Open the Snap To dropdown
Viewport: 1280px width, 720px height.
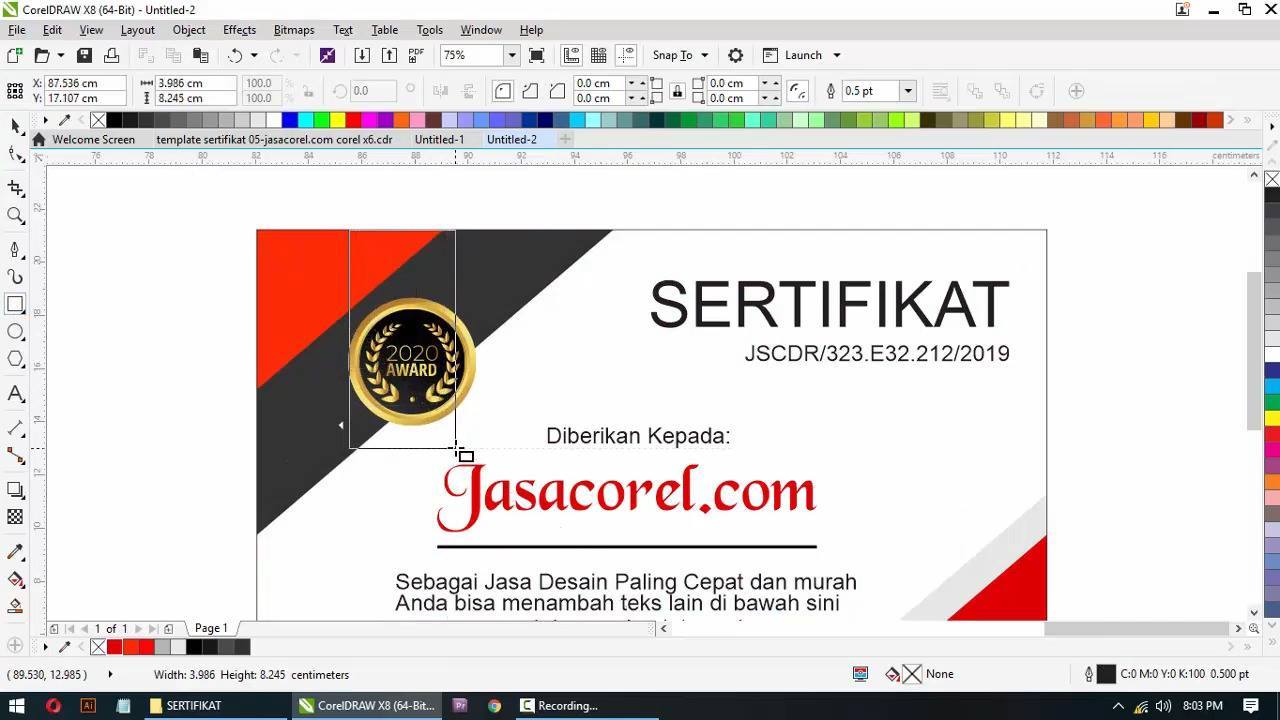pyautogui.click(x=680, y=55)
